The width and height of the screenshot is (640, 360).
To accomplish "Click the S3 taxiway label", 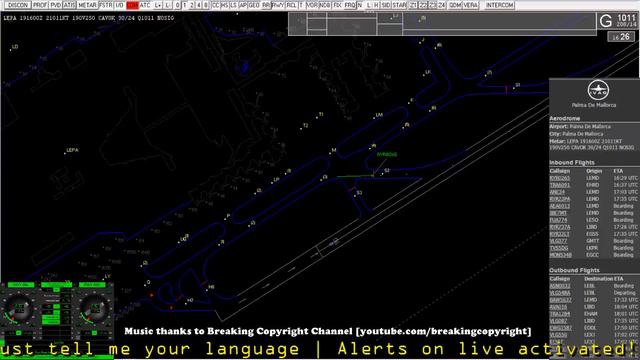I will [x=359, y=193].
